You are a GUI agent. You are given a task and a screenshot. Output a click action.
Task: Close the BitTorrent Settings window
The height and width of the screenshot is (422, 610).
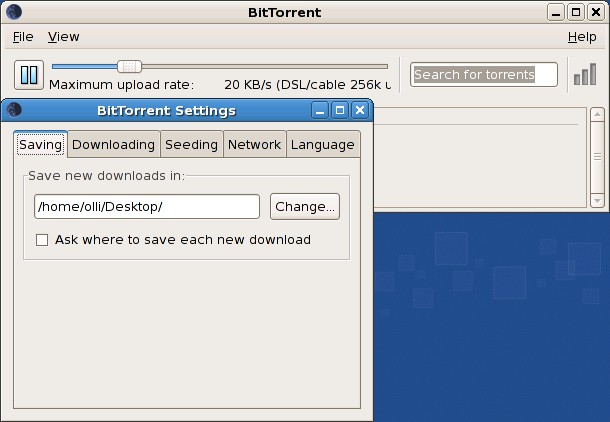click(x=360, y=110)
